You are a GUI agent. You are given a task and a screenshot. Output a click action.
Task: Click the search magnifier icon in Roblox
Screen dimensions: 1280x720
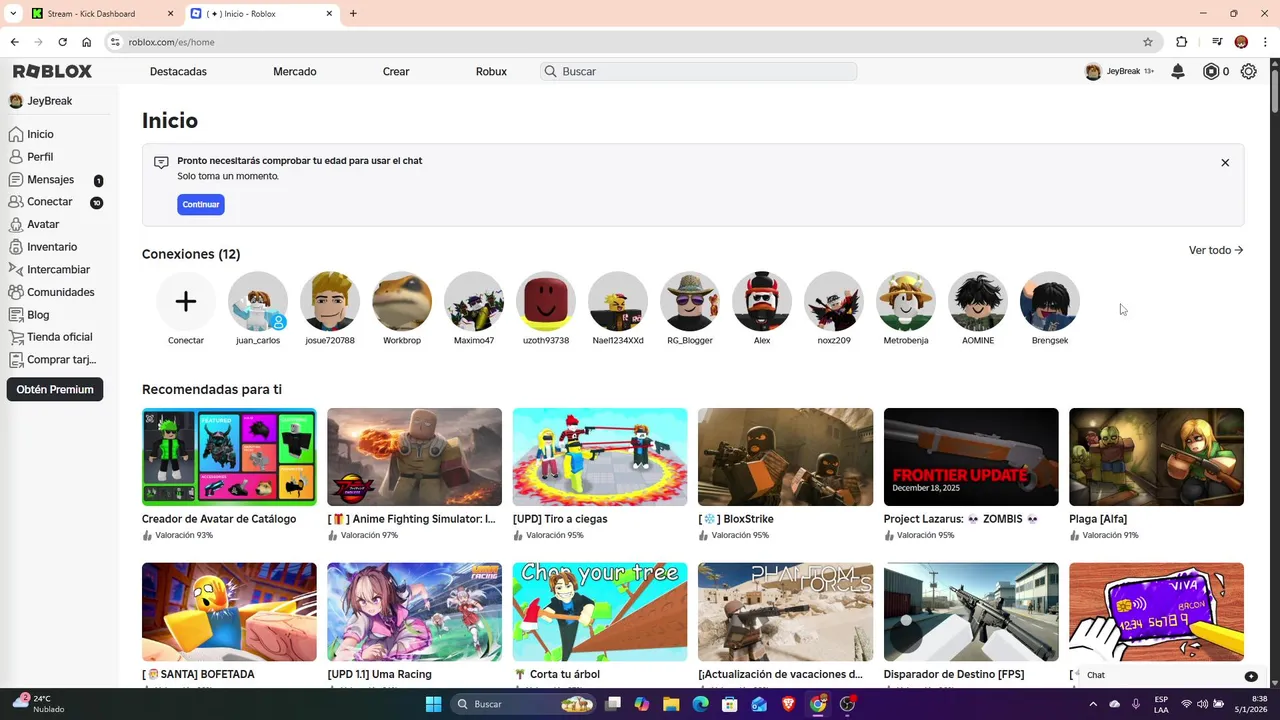(550, 72)
